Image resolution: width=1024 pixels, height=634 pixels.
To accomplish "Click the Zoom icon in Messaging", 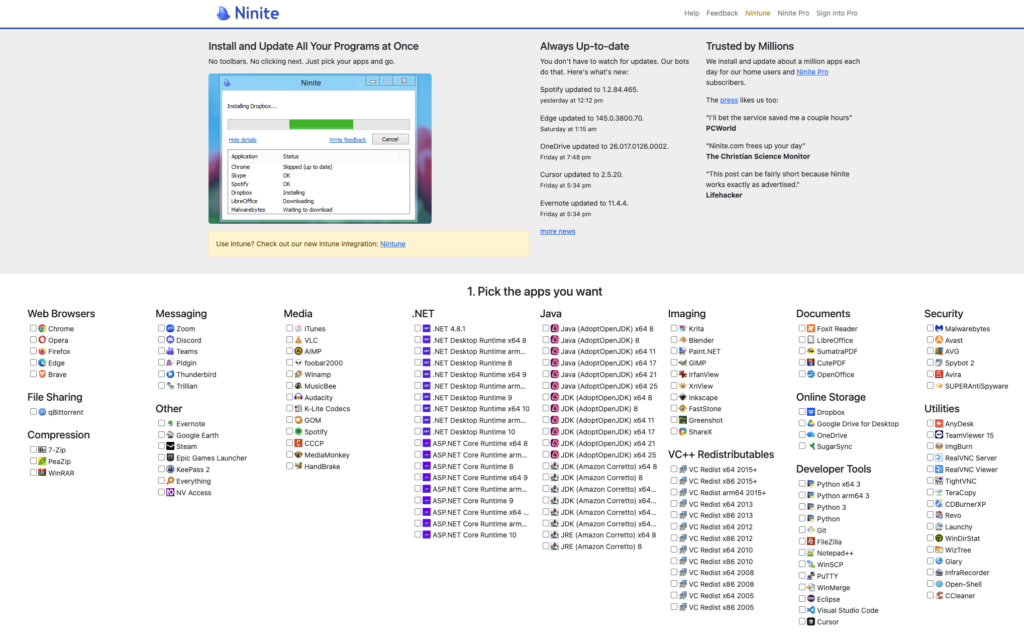I will [x=170, y=328].
